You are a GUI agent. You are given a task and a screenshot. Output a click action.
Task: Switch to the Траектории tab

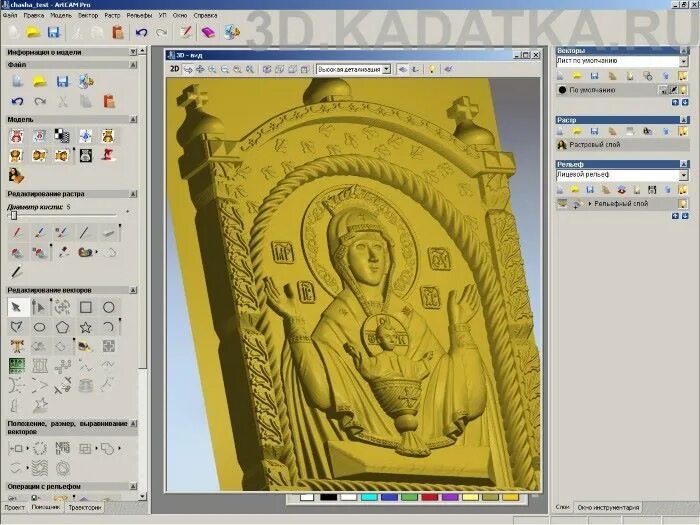[x=85, y=508]
